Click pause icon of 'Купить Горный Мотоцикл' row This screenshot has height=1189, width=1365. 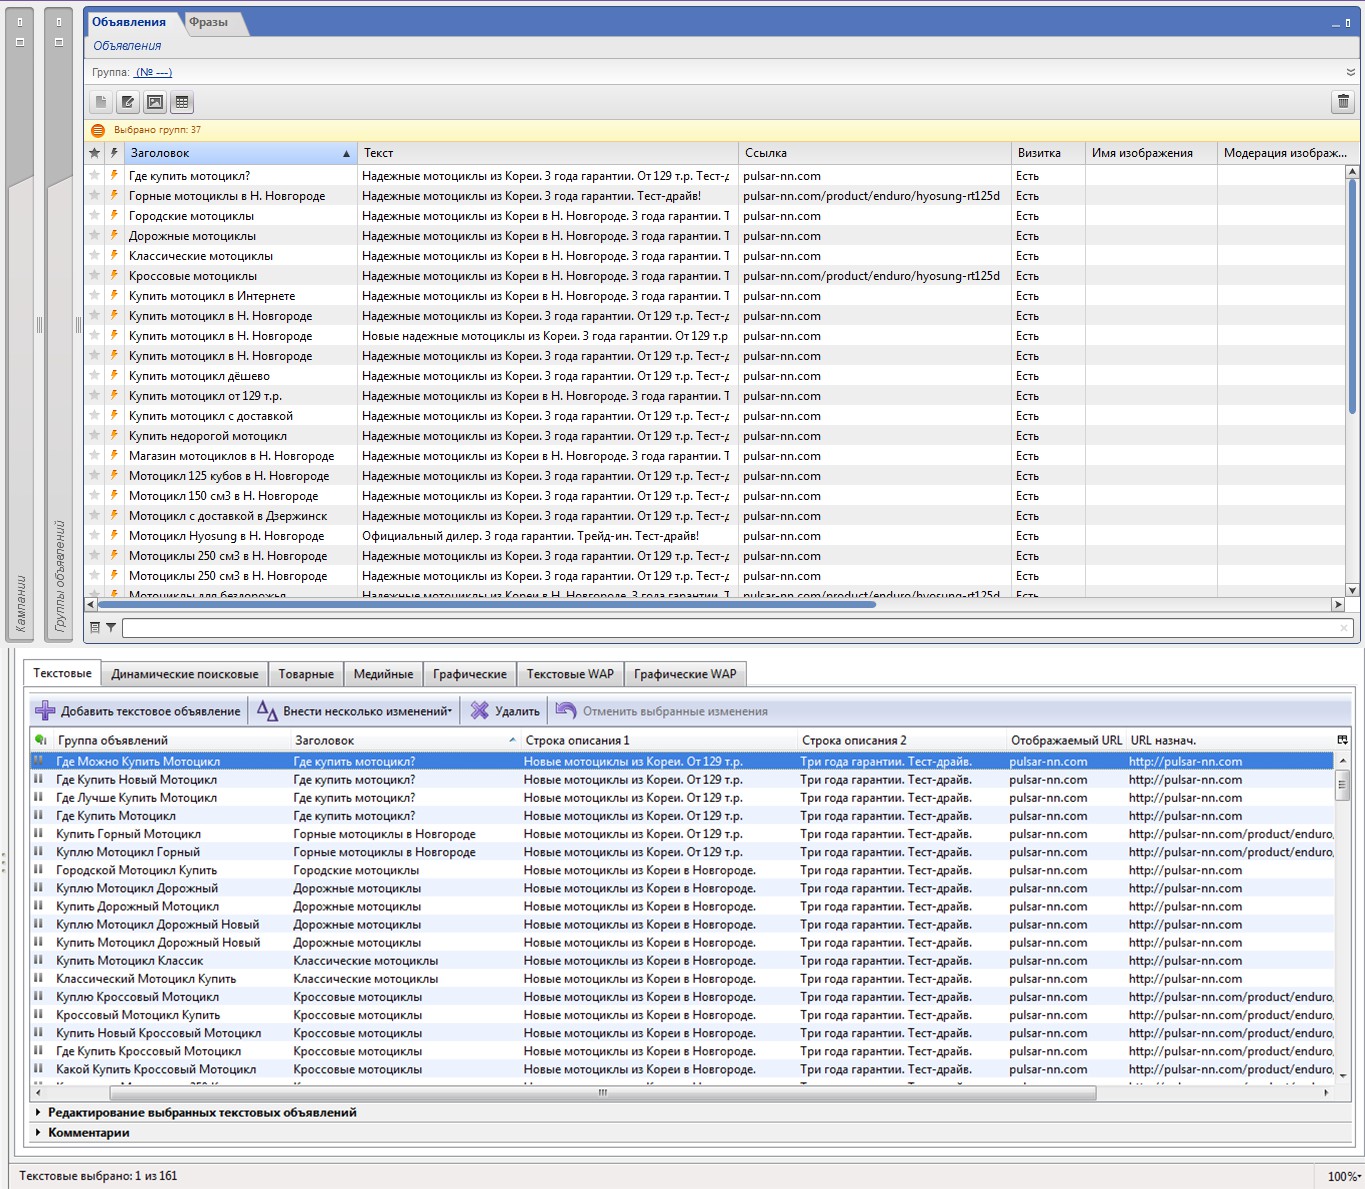39,834
